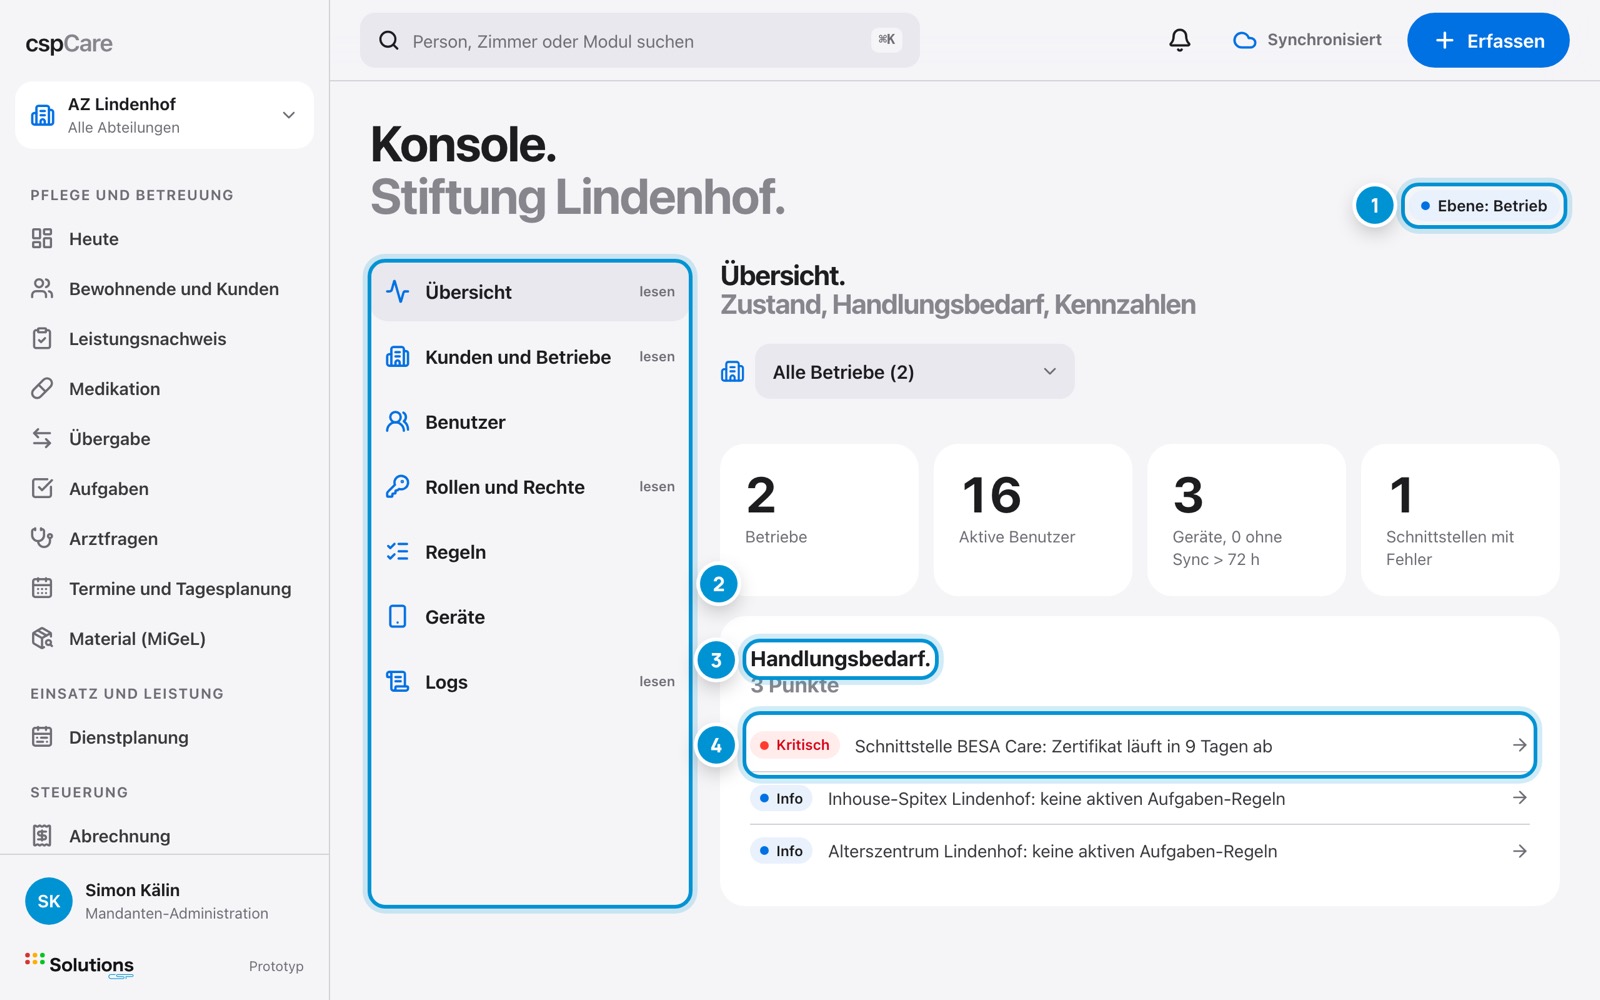Click the Kunden und Betriebe building icon
Screen dimensions: 1600x1000
pos(398,356)
